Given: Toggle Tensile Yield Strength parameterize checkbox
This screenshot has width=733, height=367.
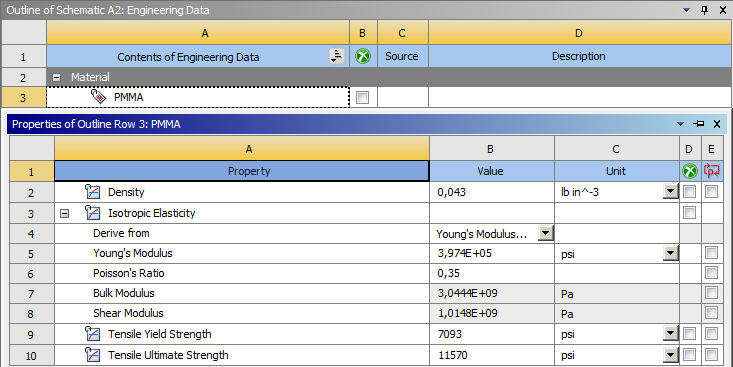Looking at the screenshot, I should coord(711,334).
